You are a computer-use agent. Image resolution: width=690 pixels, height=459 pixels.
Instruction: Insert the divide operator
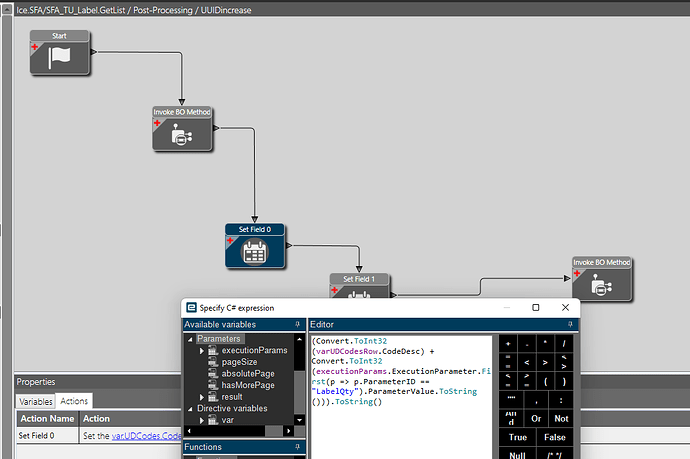pyautogui.click(x=564, y=344)
